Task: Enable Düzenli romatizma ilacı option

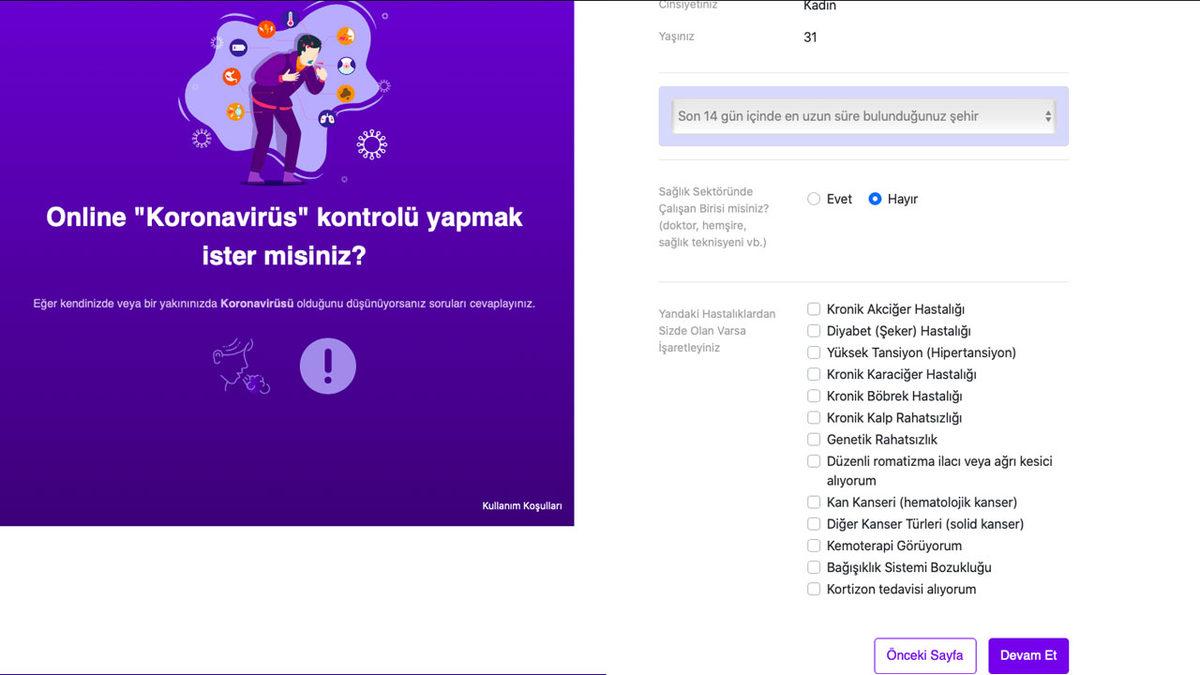Action: click(814, 461)
